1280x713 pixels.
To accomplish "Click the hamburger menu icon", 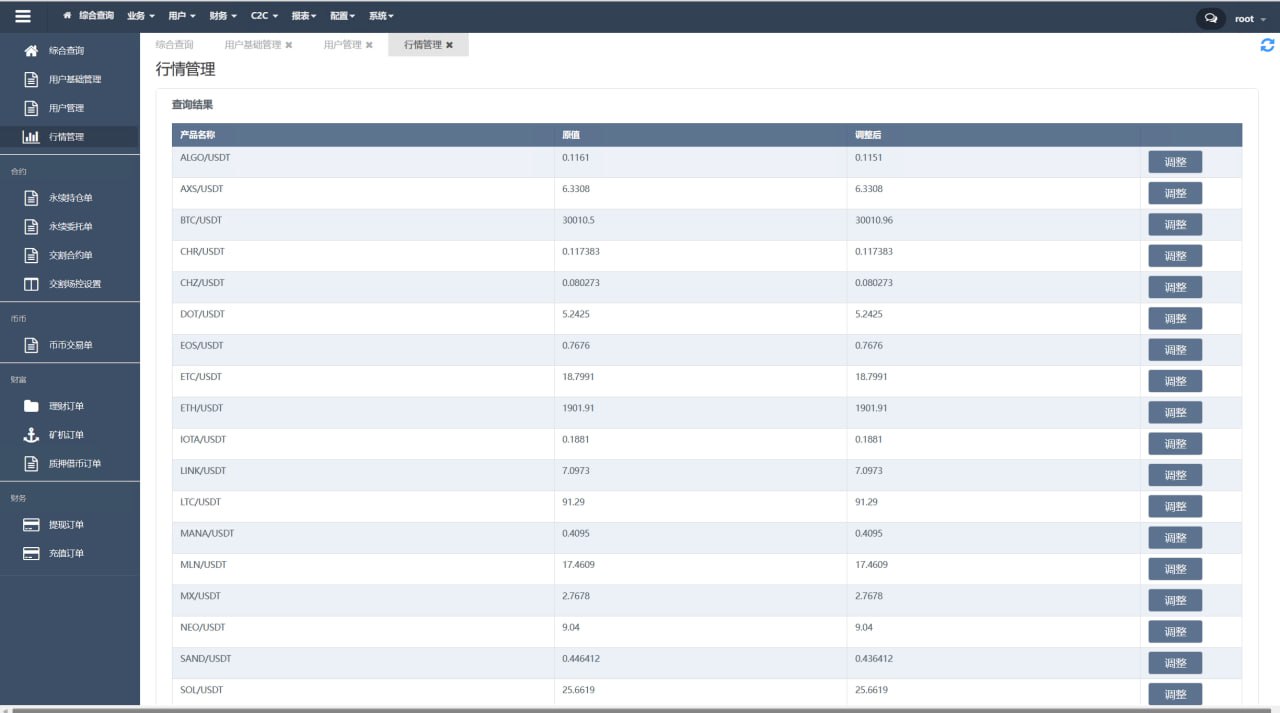I will [x=23, y=16].
